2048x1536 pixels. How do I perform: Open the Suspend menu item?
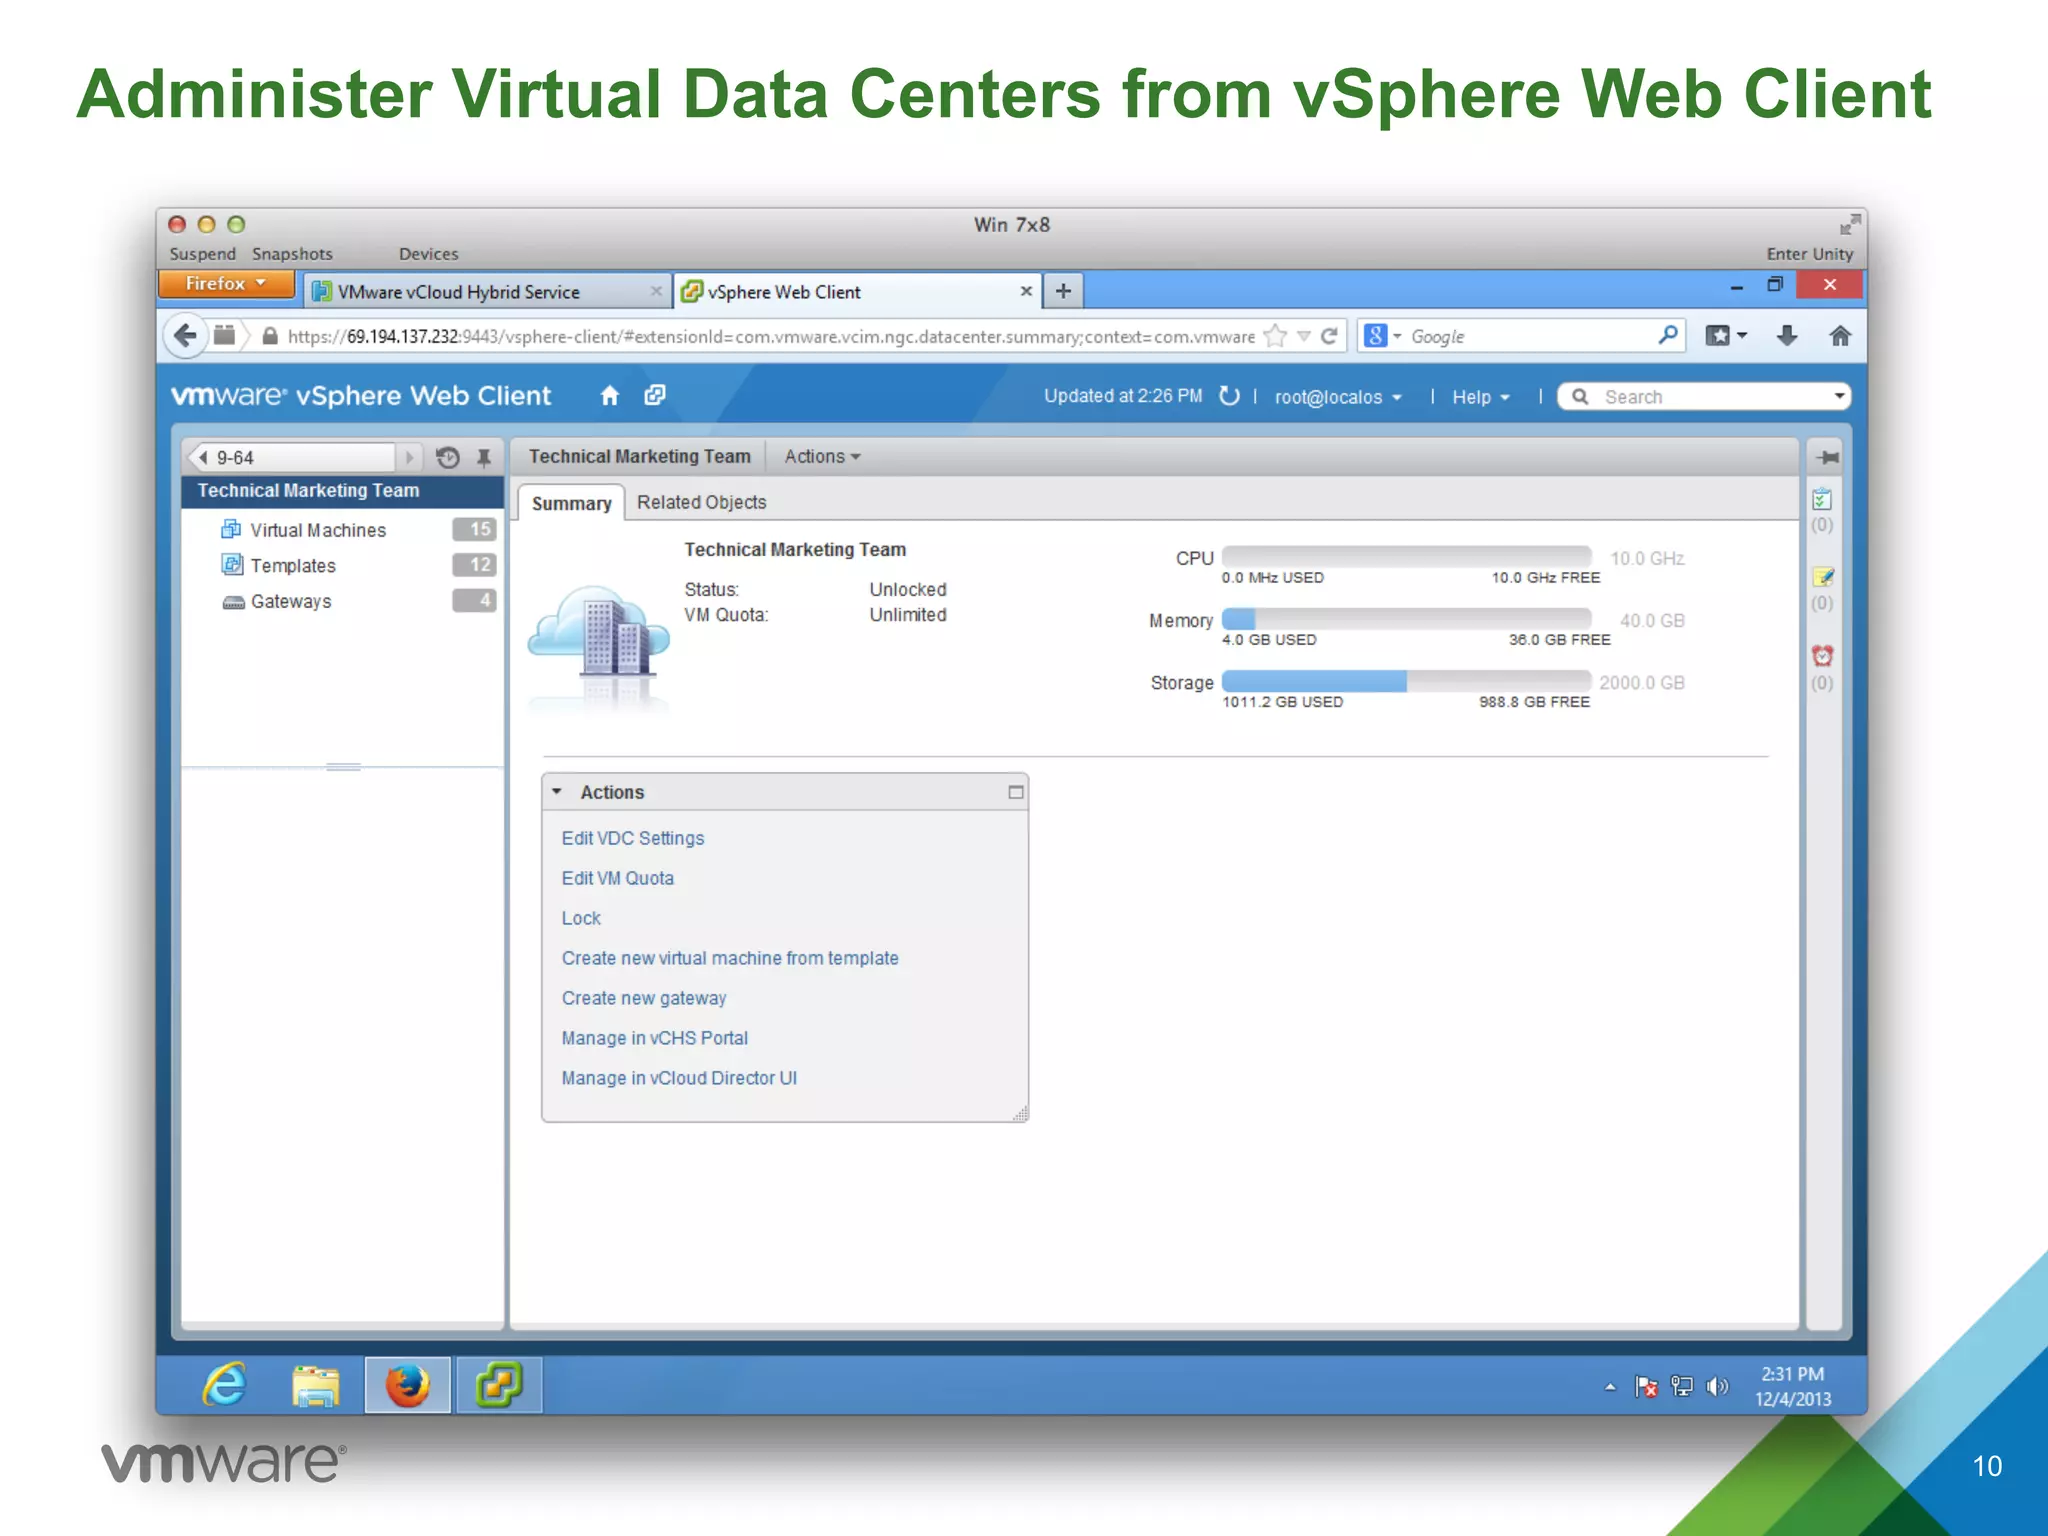point(203,254)
